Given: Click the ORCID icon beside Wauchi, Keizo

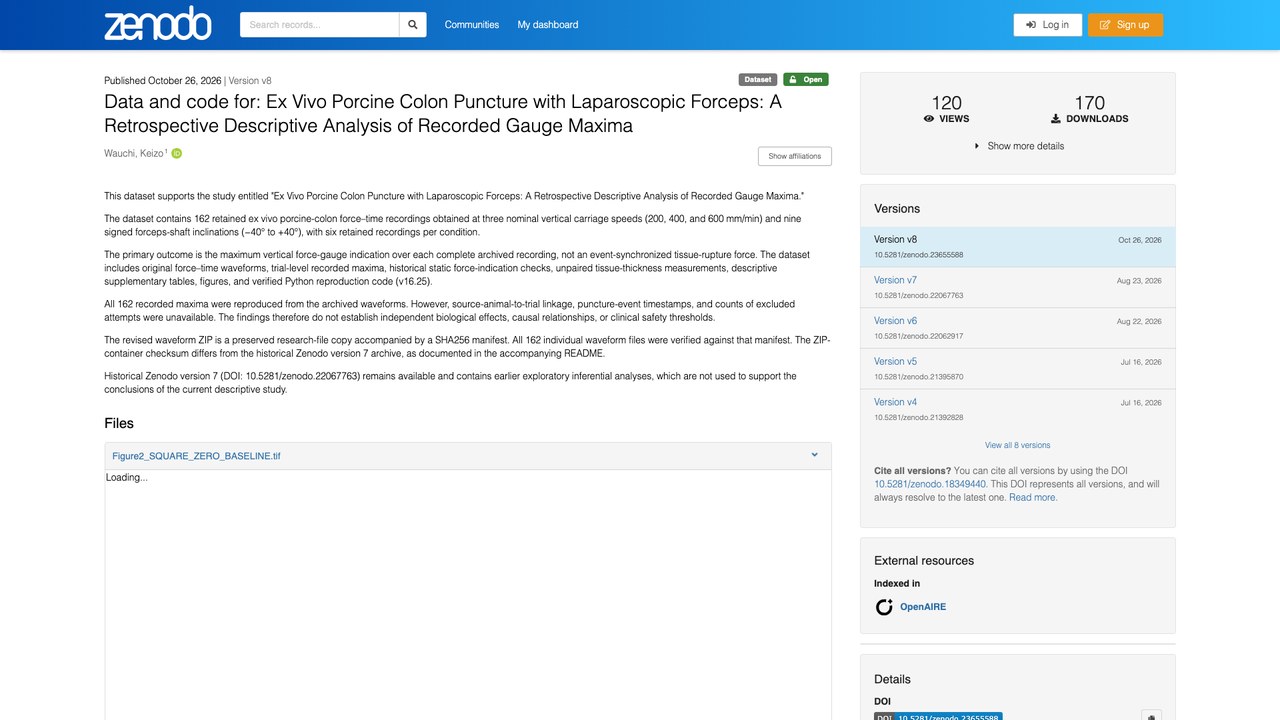Looking at the screenshot, I should pyautogui.click(x=177, y=153).
